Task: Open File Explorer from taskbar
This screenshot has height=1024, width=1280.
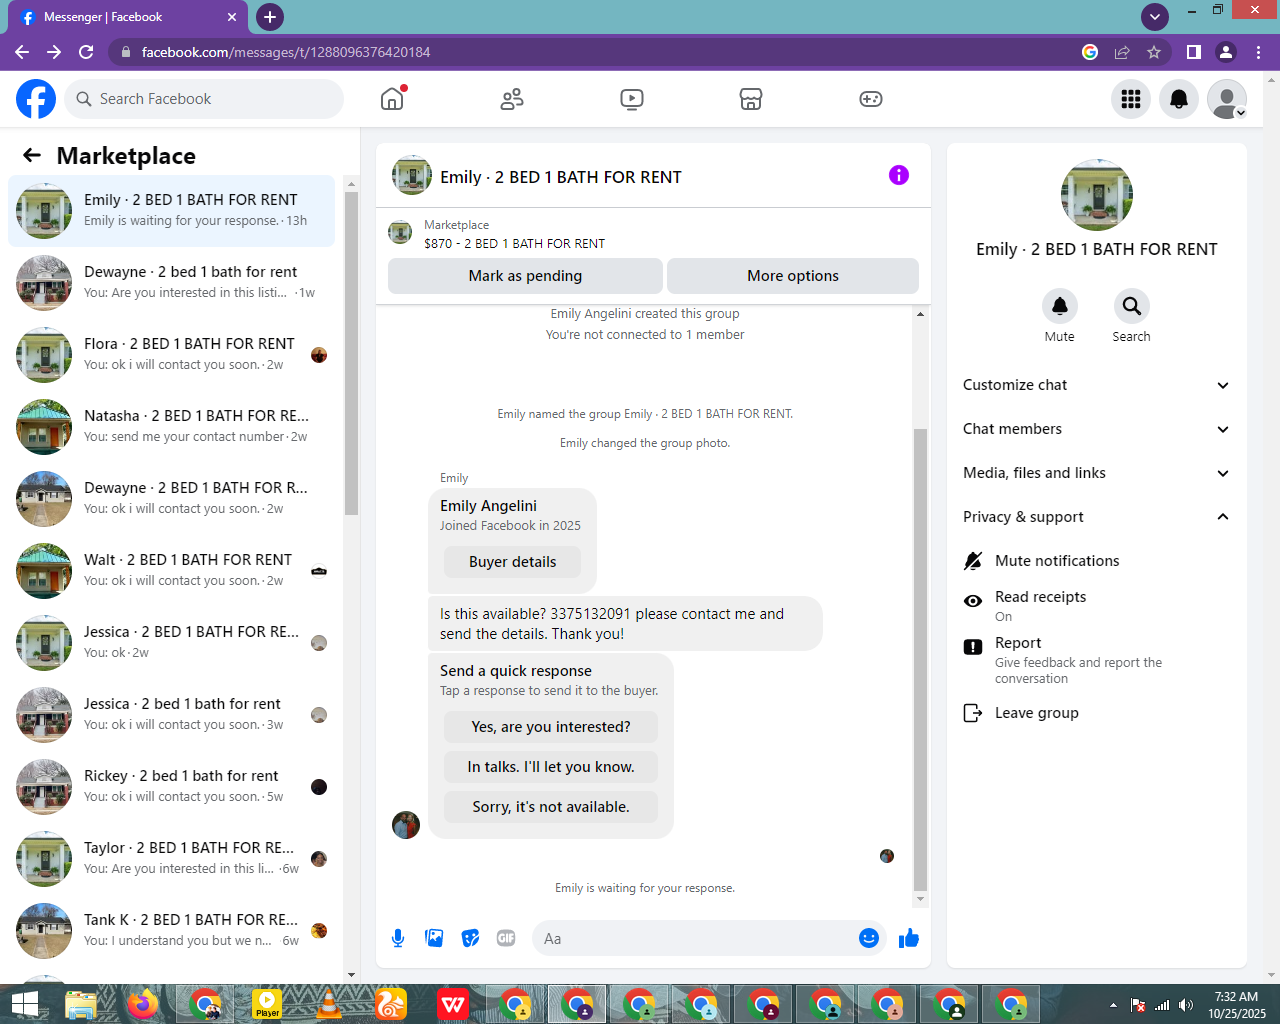Action: (81, 1004)
